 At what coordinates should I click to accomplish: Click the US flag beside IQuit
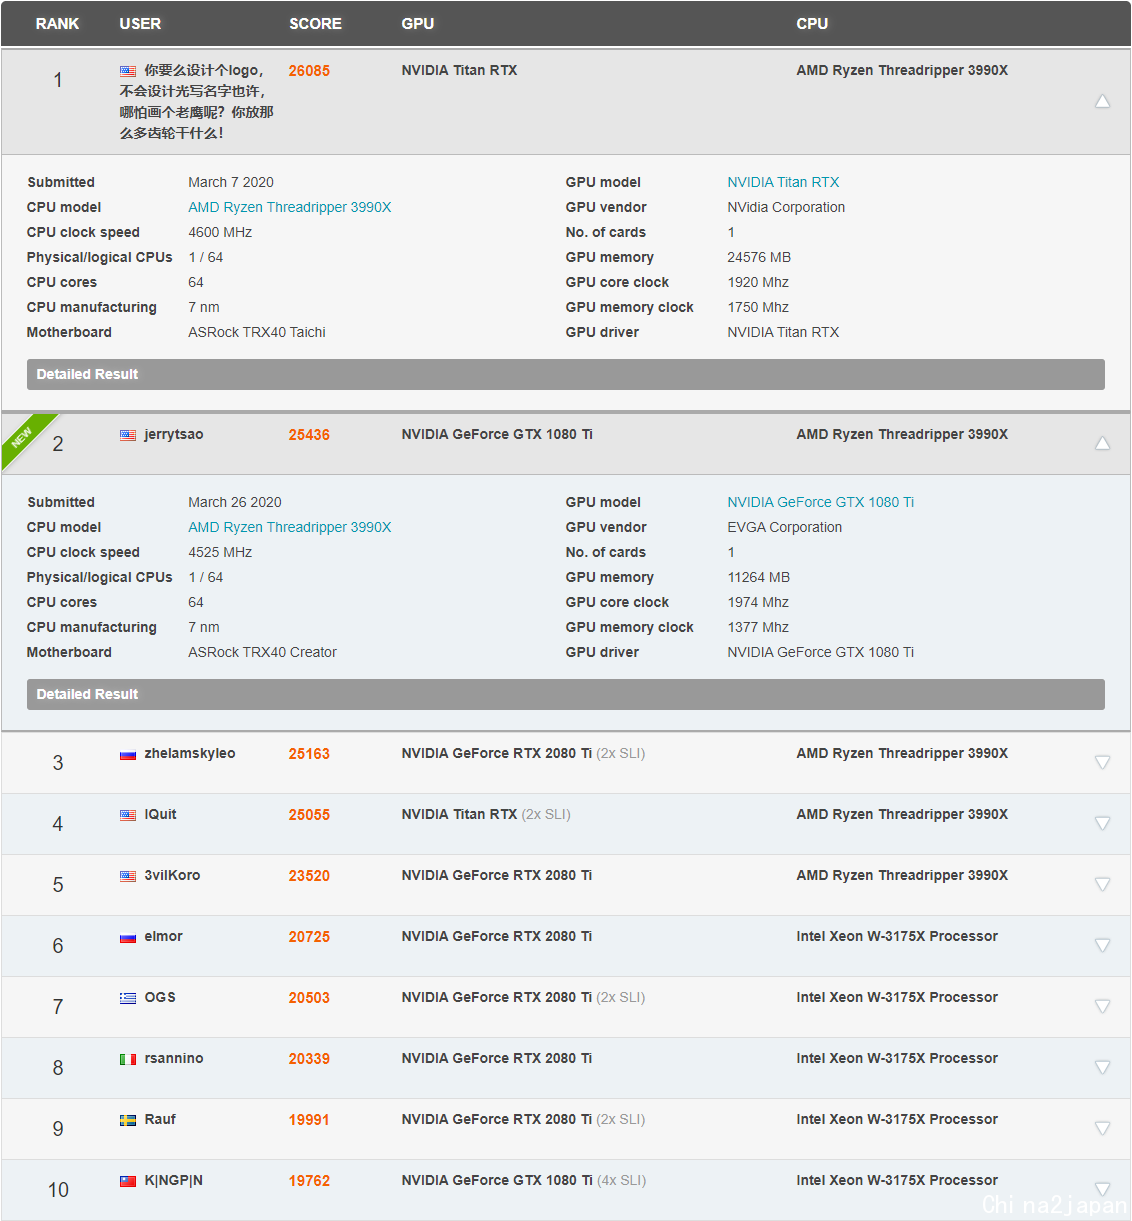tap(128, 815)
